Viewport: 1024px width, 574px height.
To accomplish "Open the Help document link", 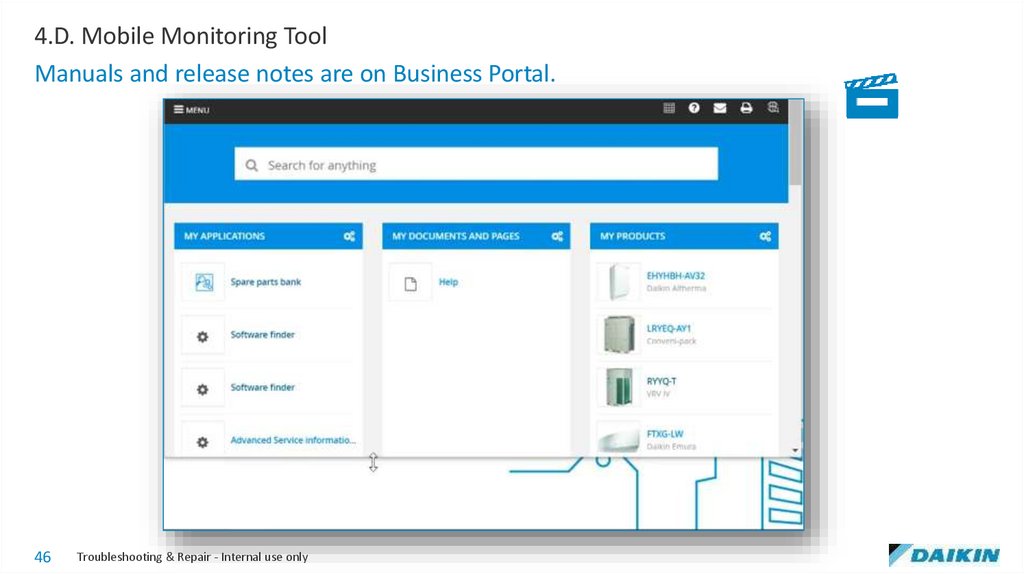I will 448,282.
